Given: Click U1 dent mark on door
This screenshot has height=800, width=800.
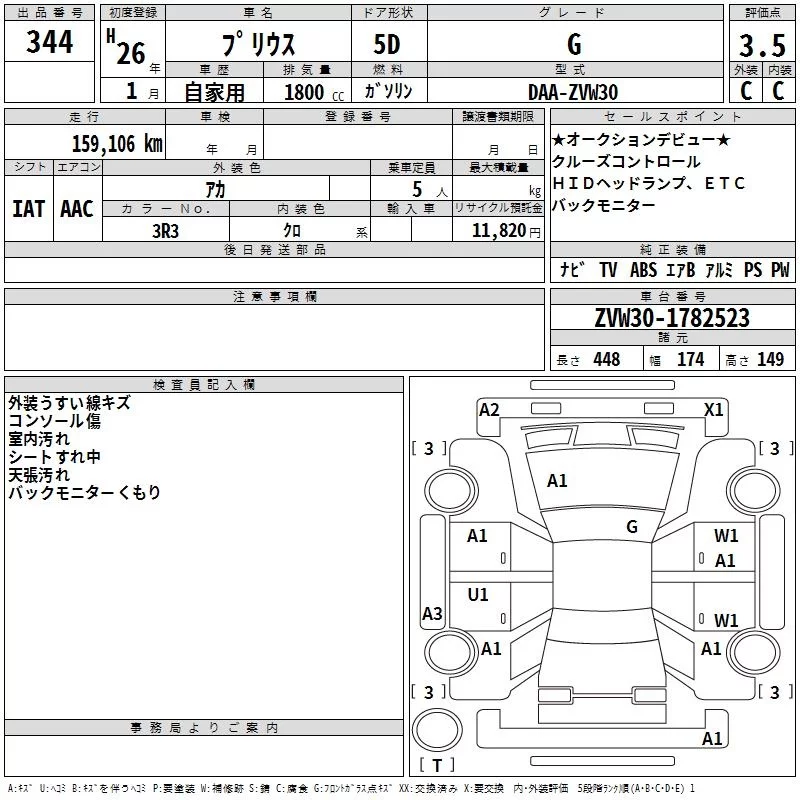Looking at the screenshot, I should pos(478,594).
